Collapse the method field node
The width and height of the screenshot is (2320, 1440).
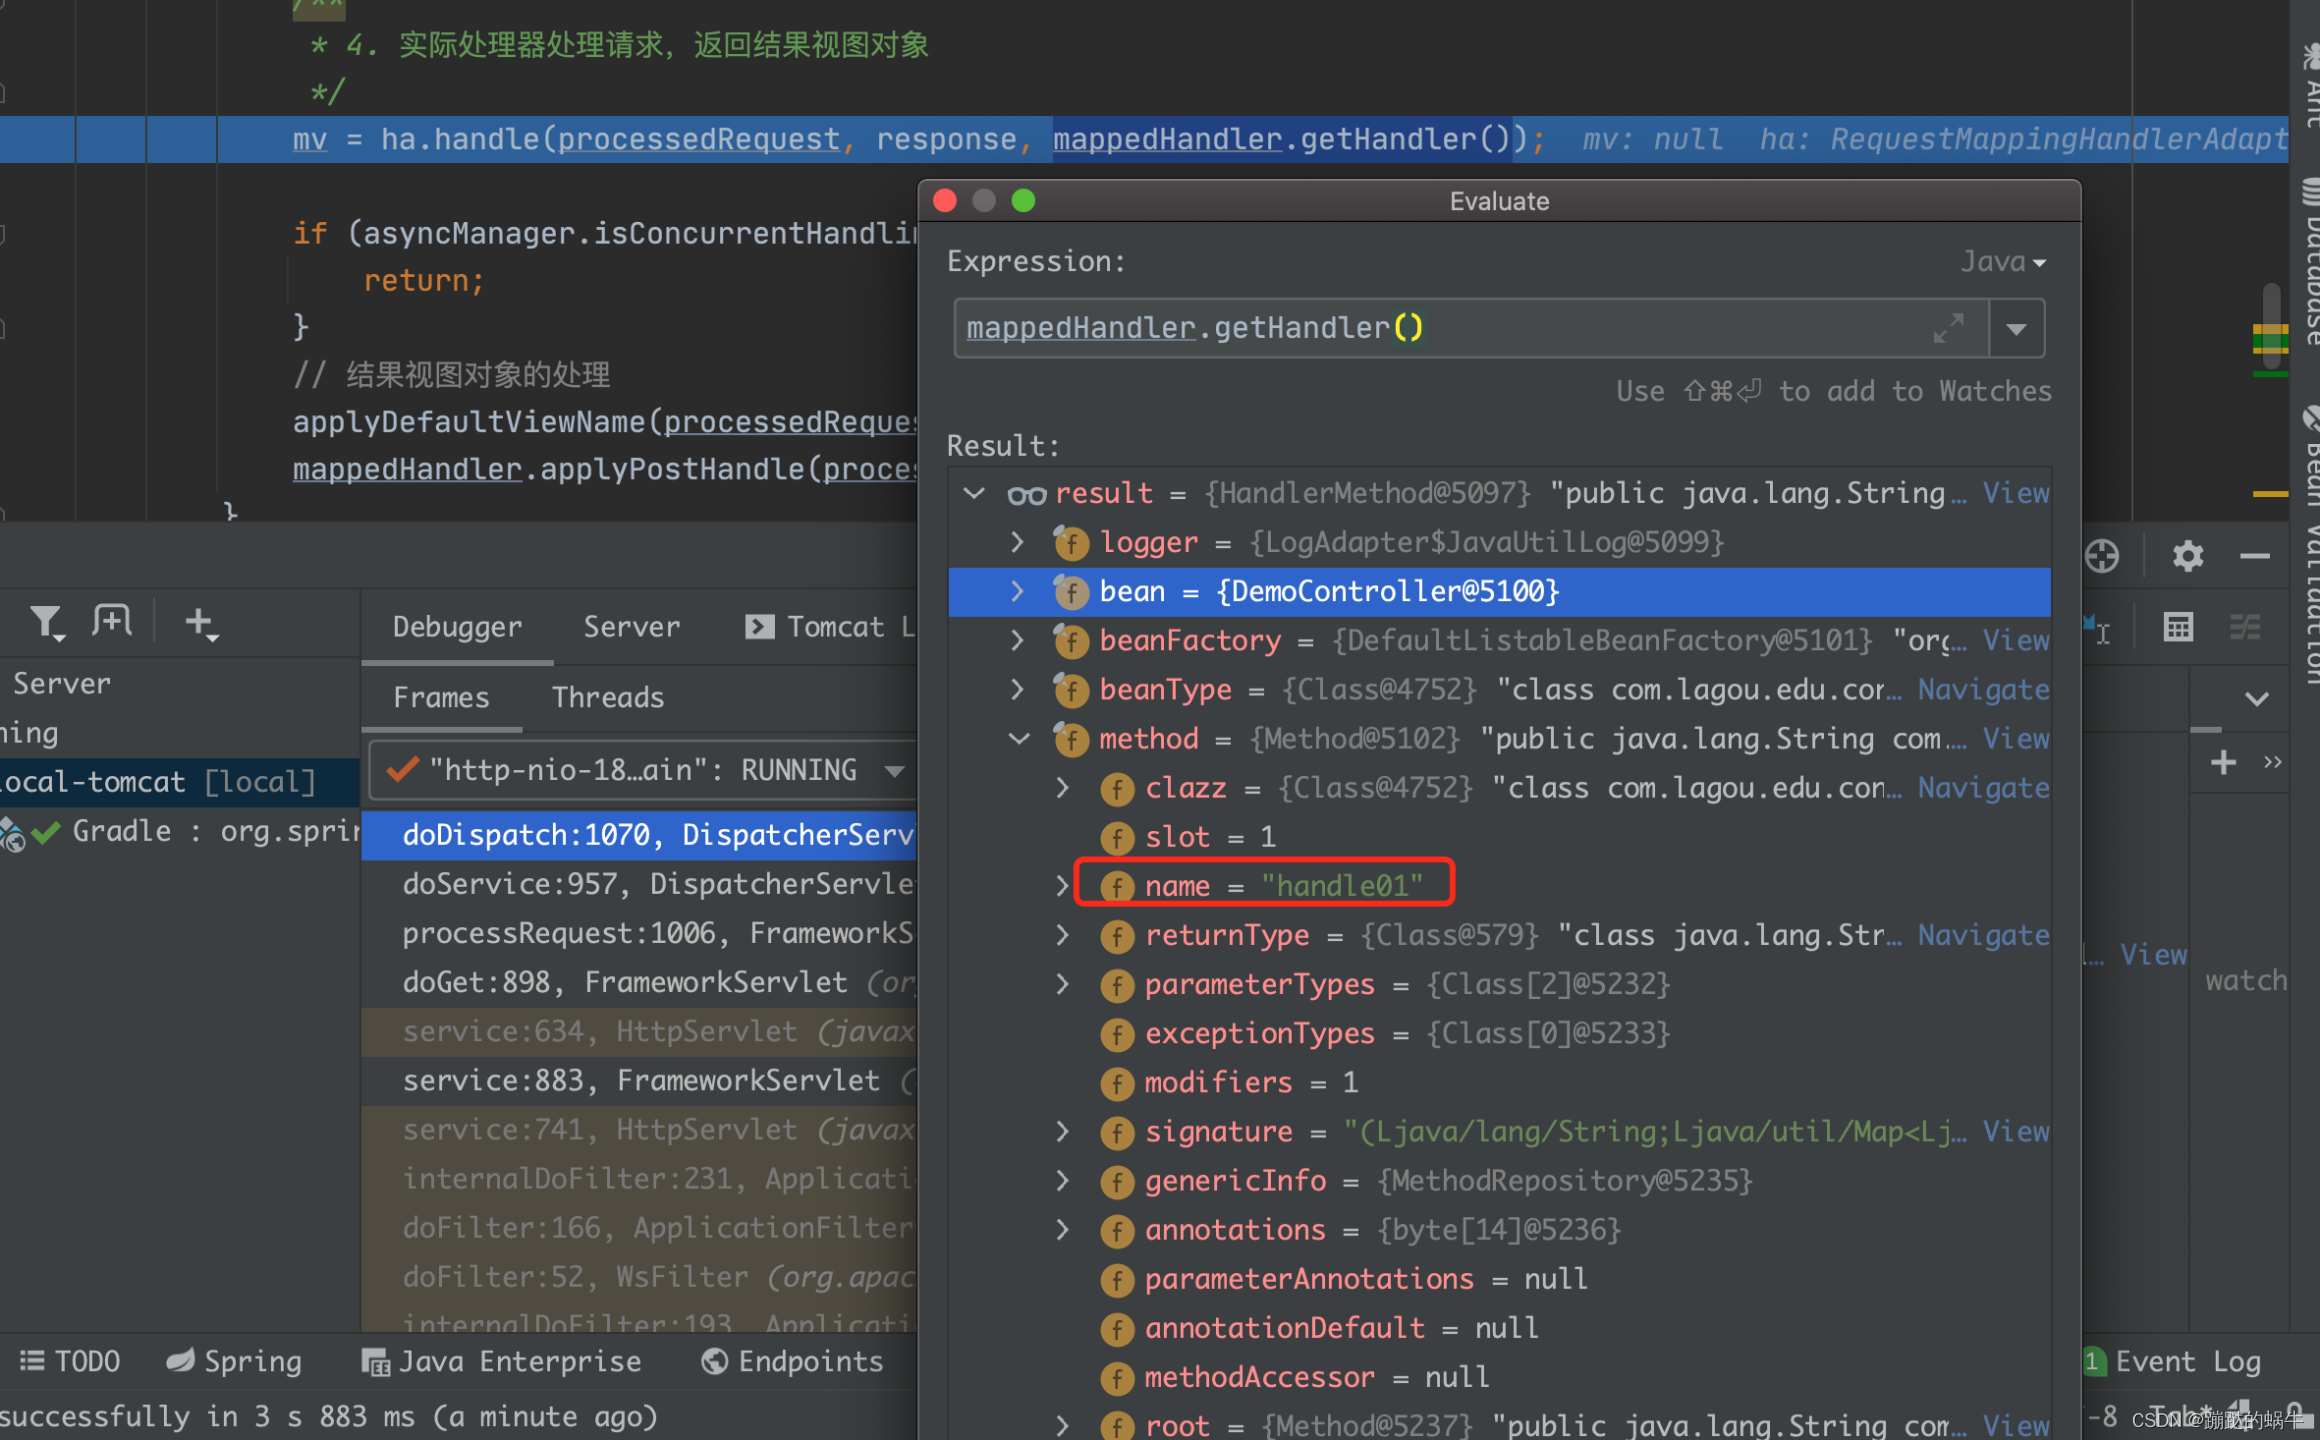[1018, 739]
